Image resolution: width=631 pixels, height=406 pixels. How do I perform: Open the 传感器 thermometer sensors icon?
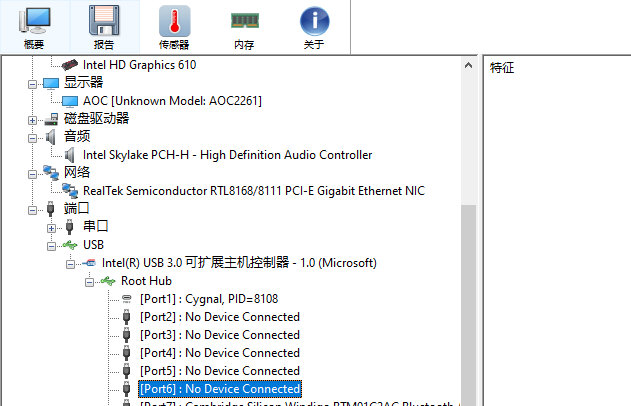tap(174, 27)
